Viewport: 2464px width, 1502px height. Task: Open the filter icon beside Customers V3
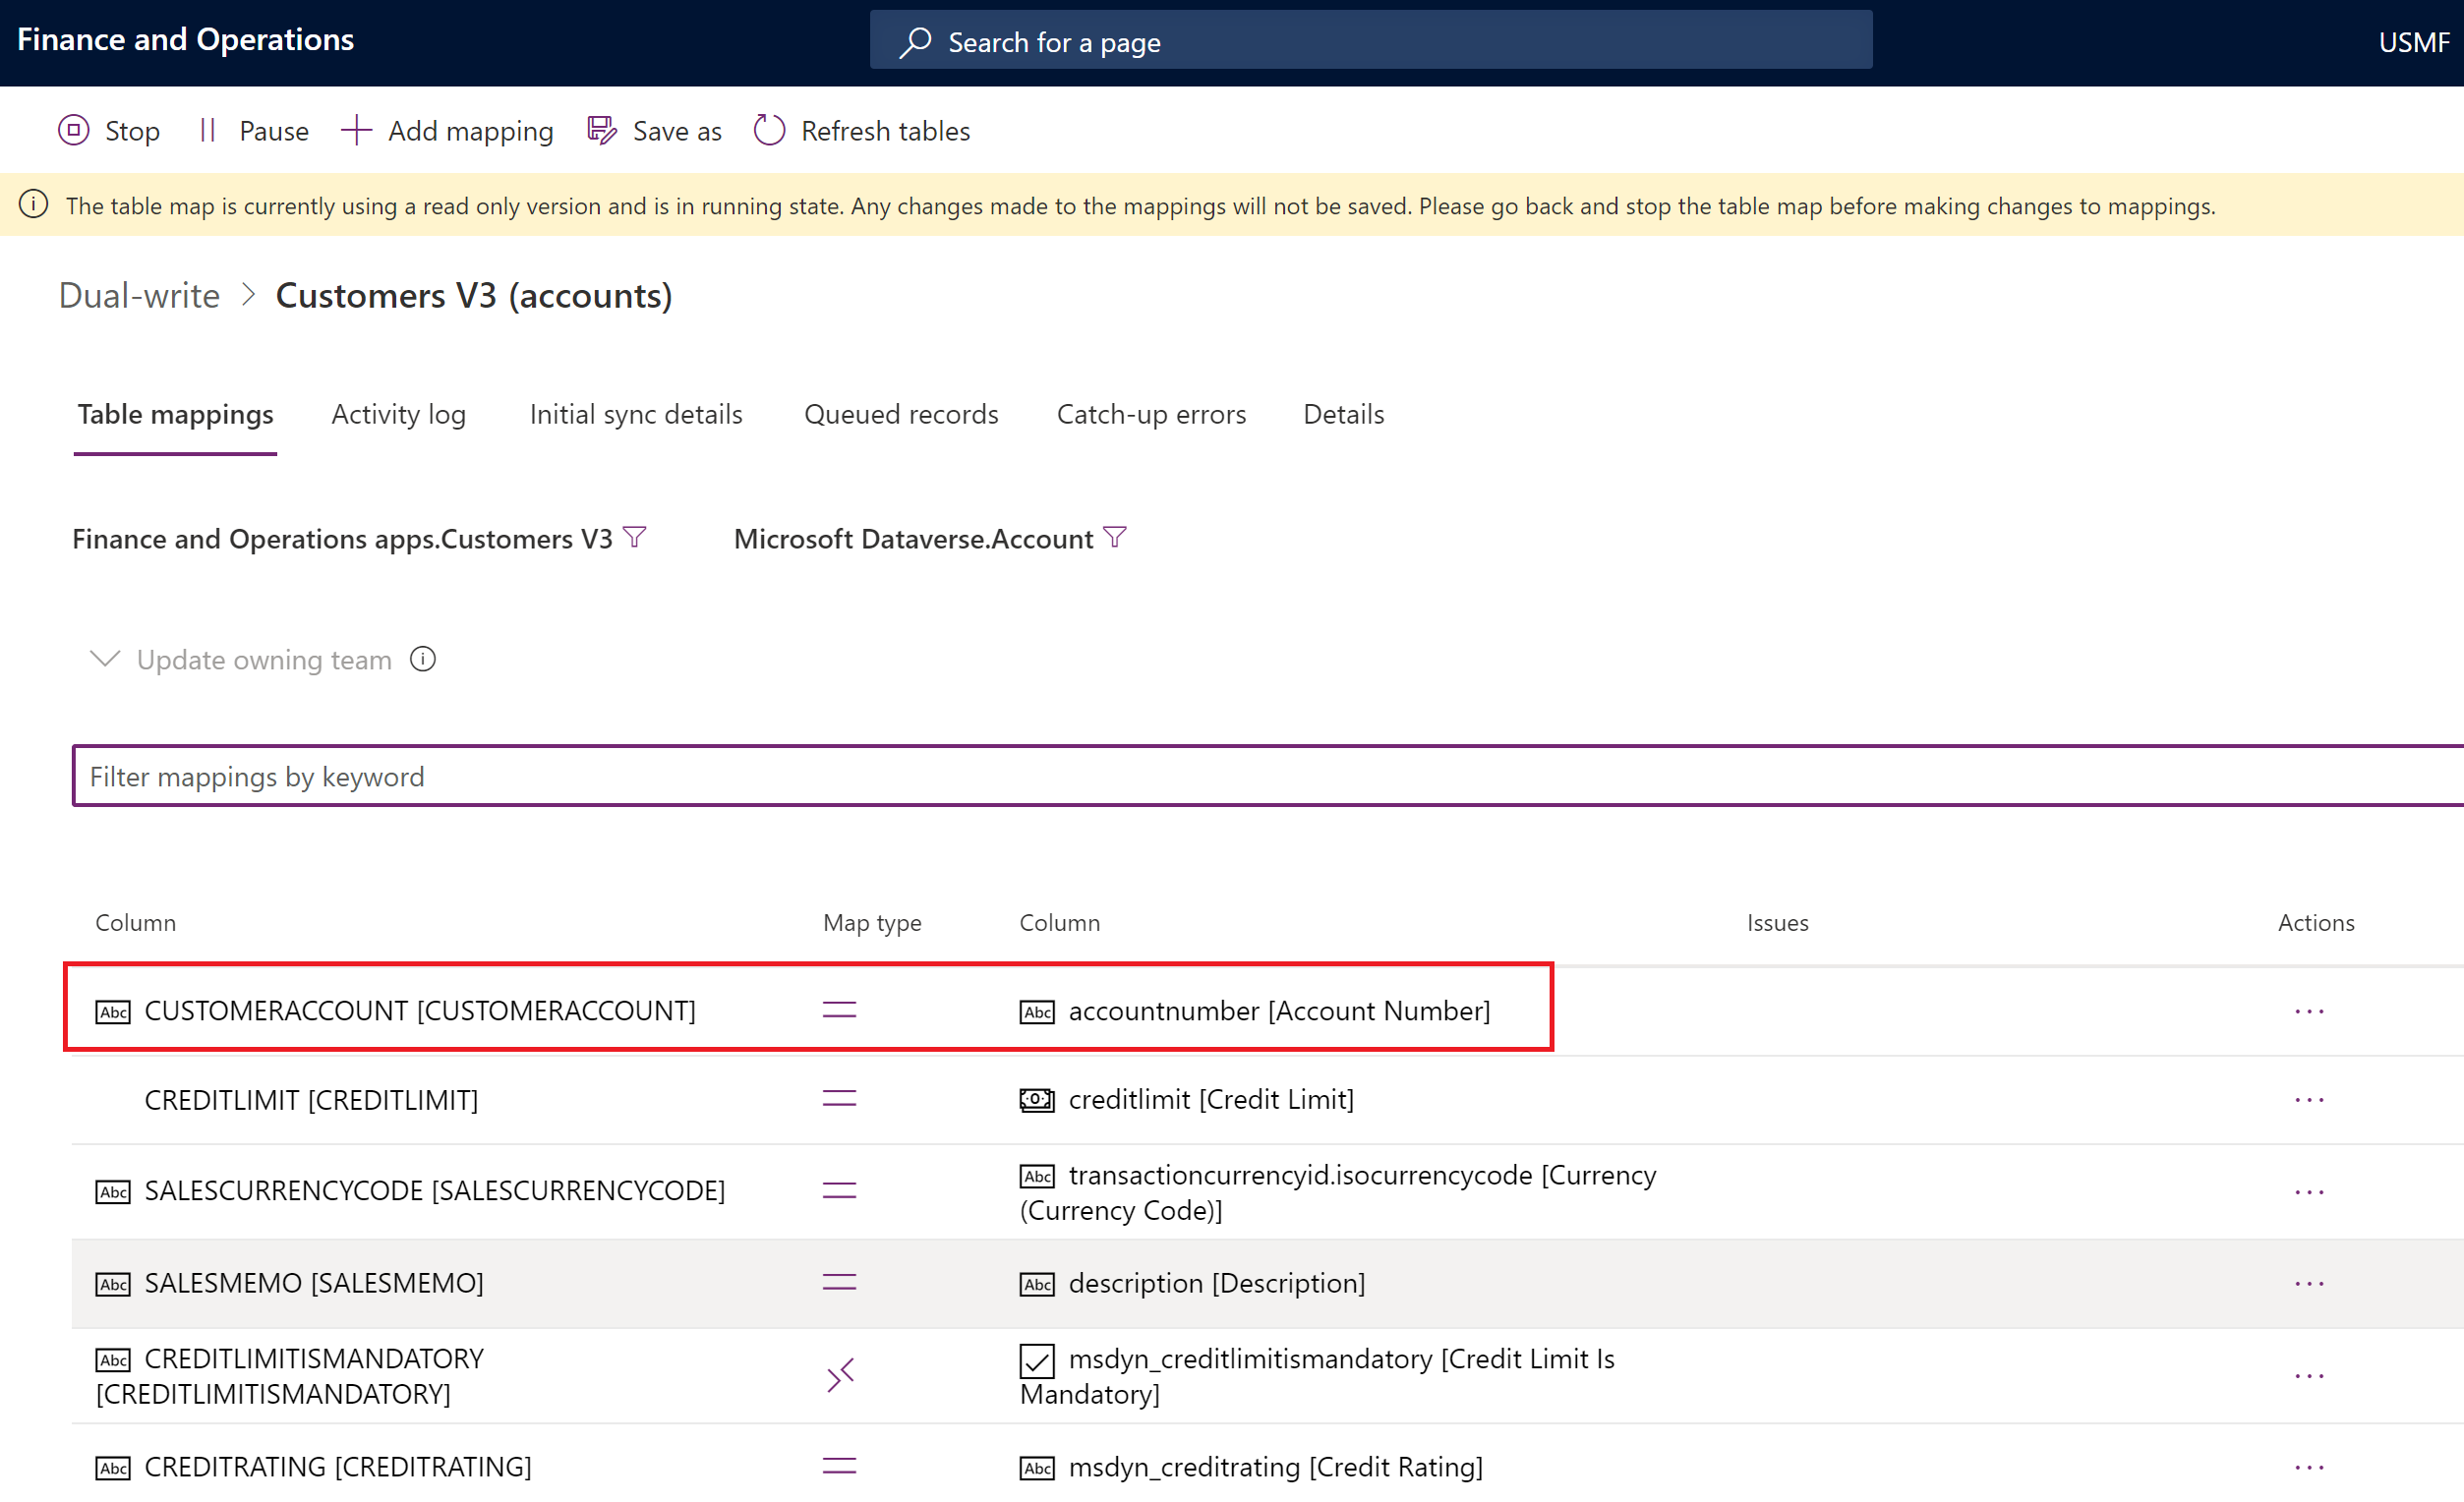[x=634, y=538]
